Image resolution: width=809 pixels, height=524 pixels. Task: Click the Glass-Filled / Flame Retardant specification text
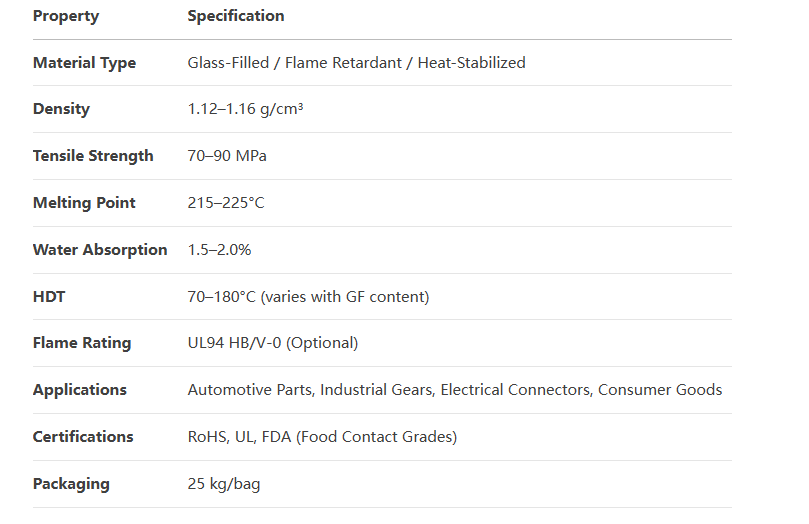[356, 63]
